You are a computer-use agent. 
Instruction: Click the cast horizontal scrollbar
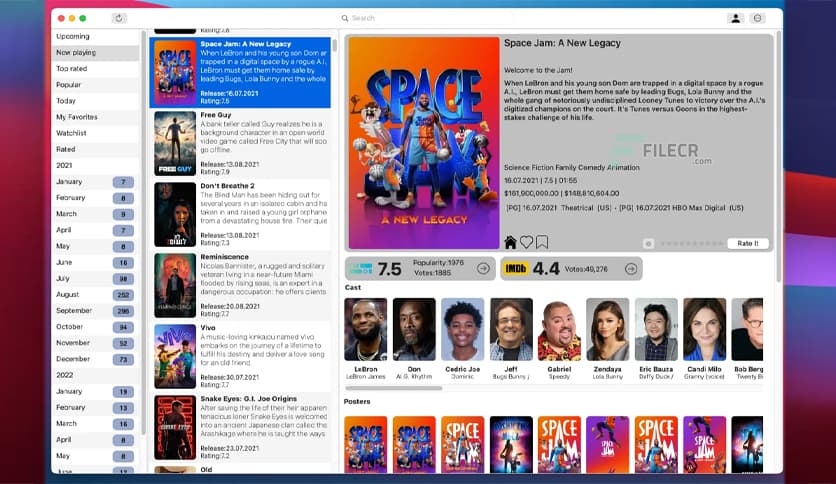[x=393, y=388]
